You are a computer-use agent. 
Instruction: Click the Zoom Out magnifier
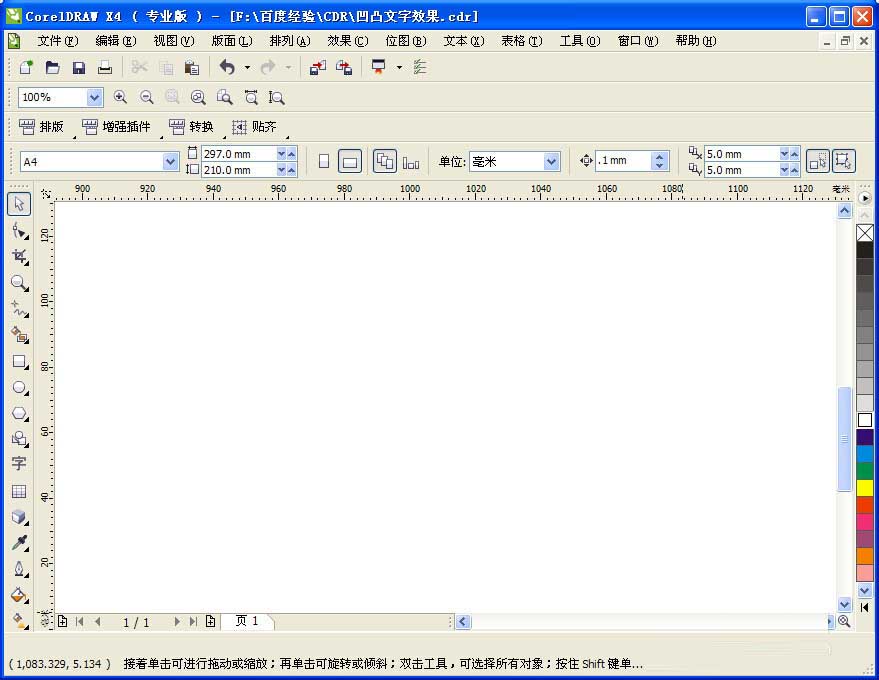146,98
